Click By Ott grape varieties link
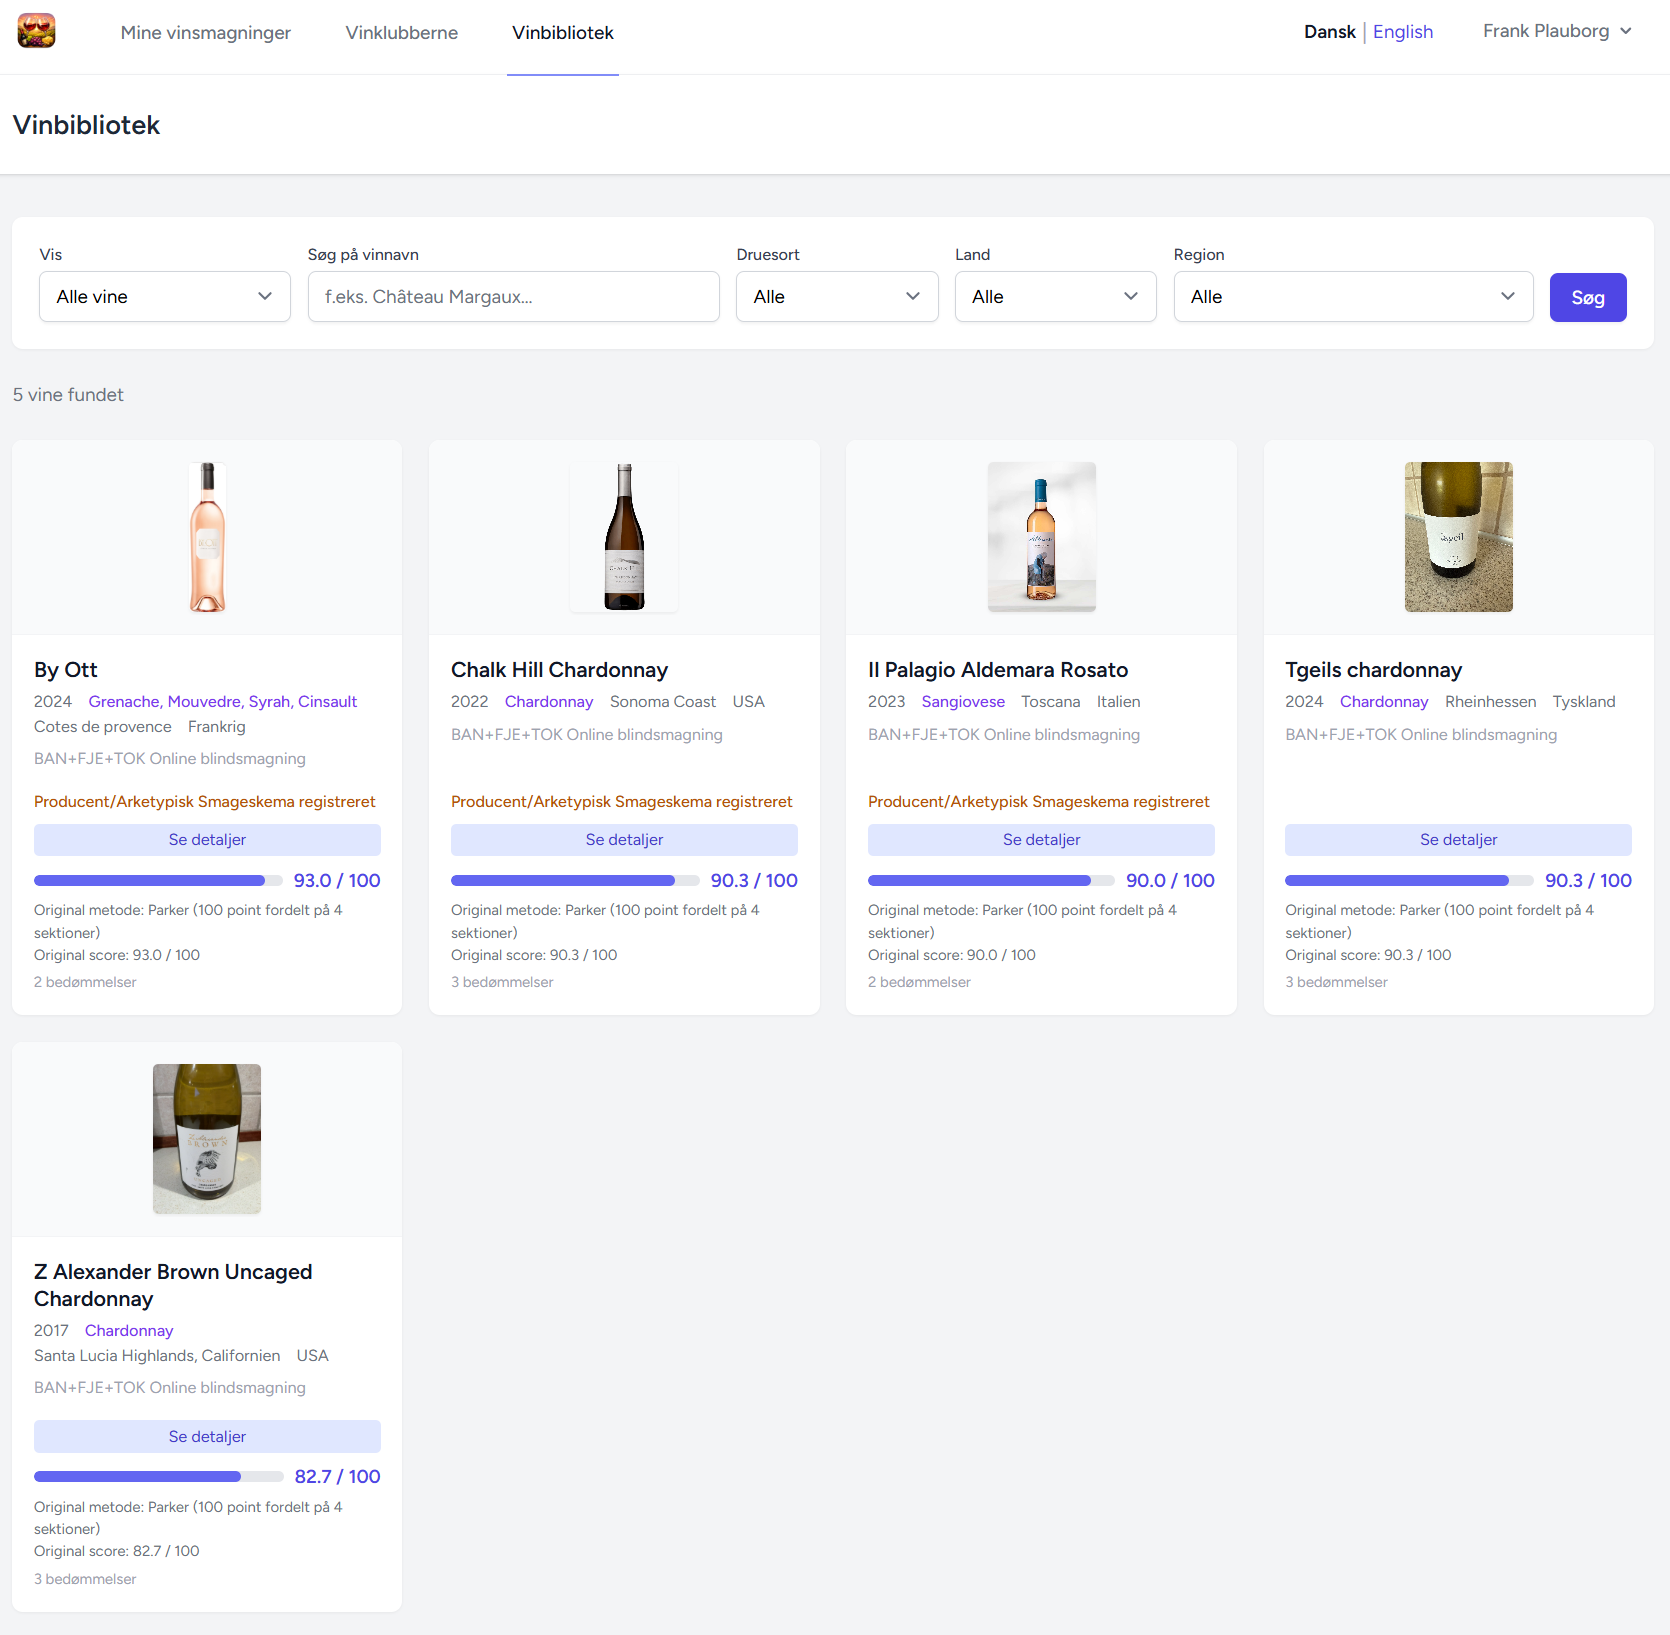Viewport: 1670px width, 1635px height. pos(222,702)
